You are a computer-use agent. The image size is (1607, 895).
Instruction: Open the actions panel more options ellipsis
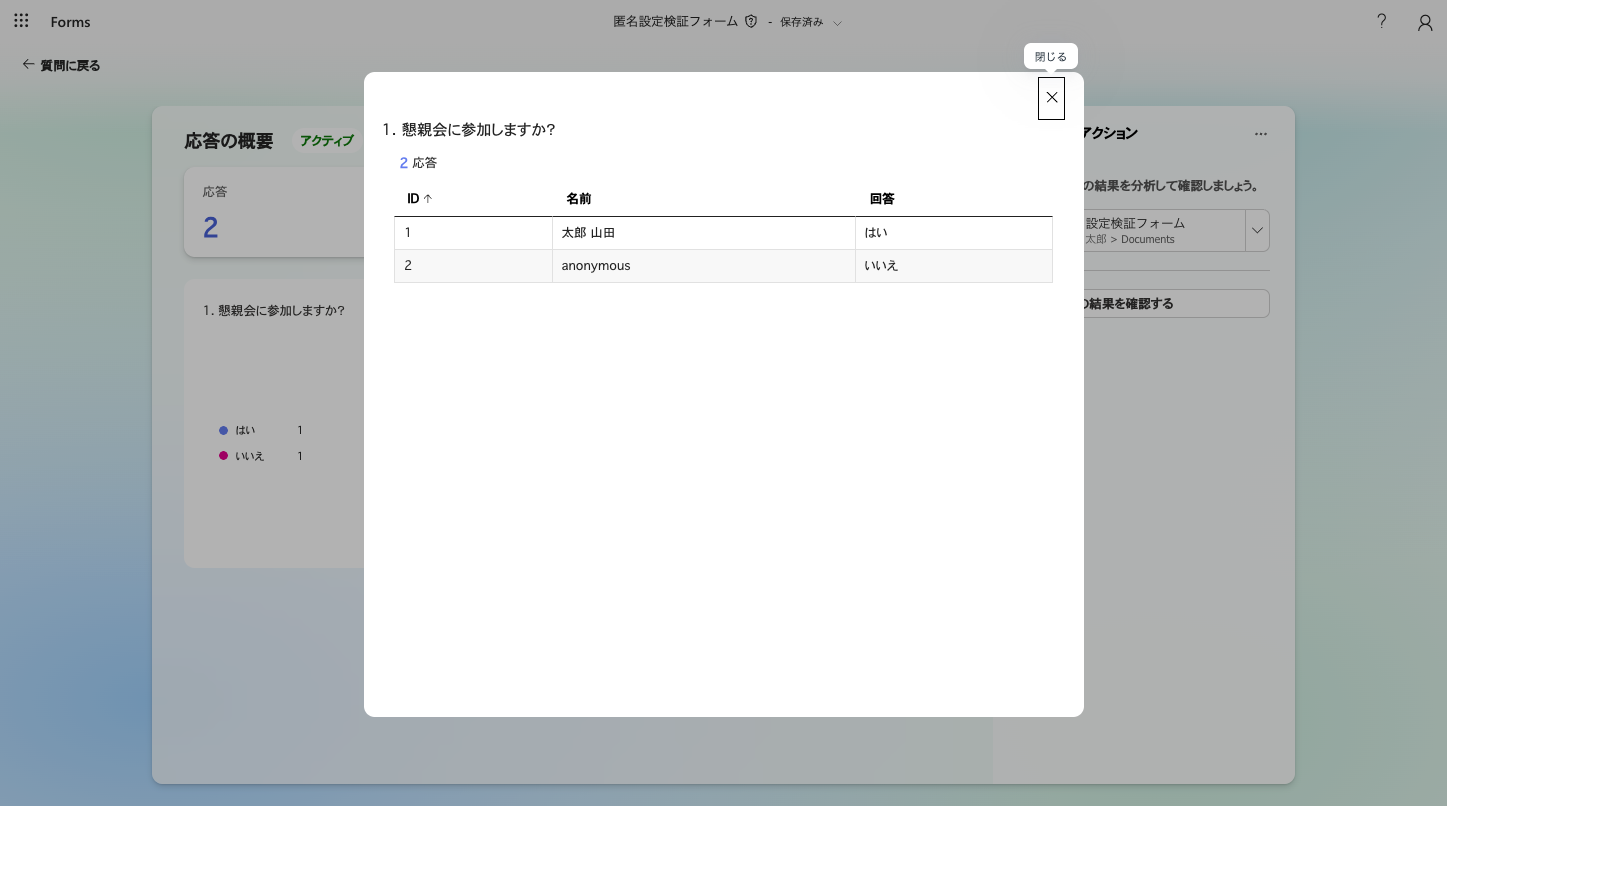point(1261,134)
